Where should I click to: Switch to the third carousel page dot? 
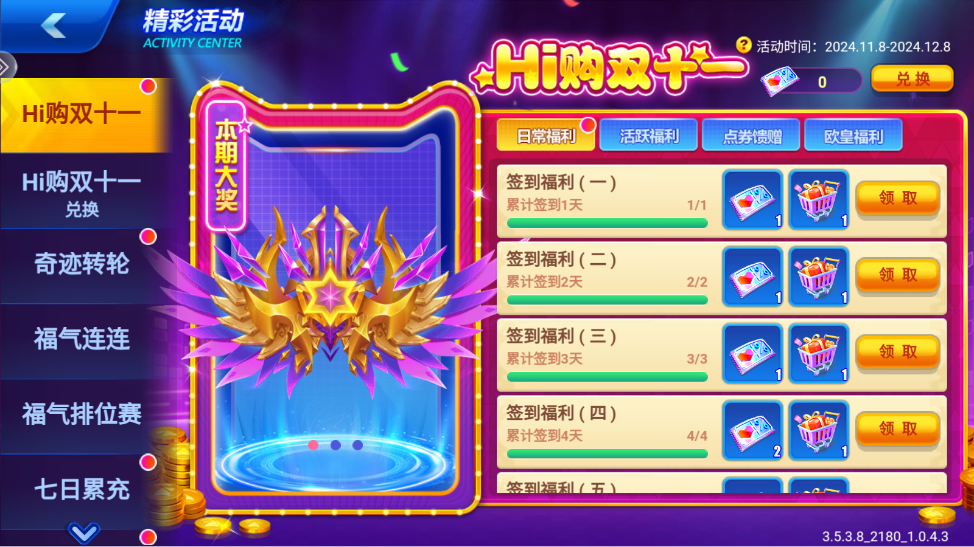pyautogui.click(x=358, y=445)
